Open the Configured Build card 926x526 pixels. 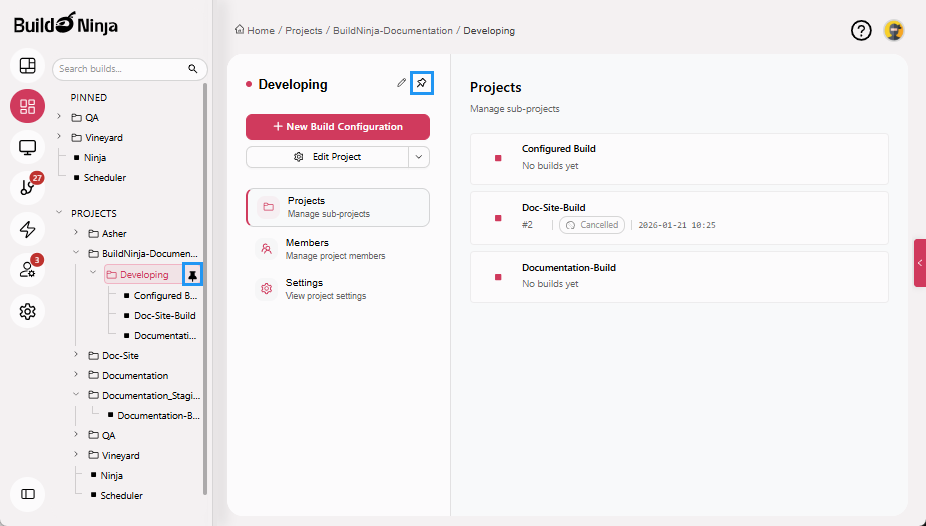pyautogui.click(x=679, y=159)
